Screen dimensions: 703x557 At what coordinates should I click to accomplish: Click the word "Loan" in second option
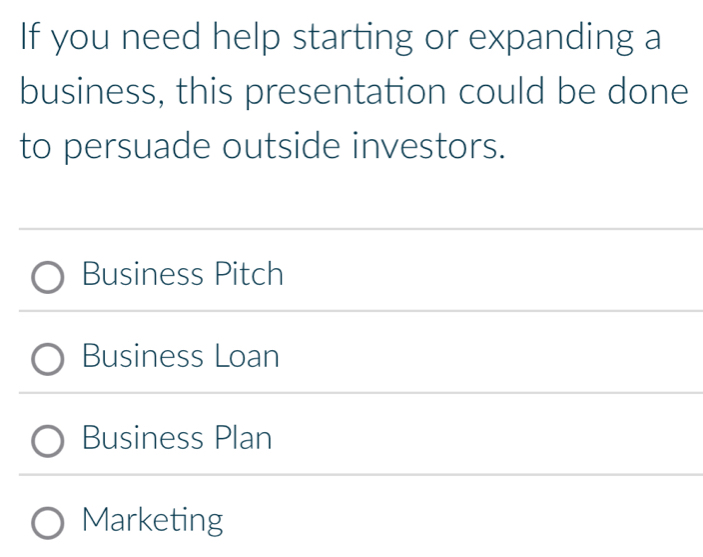coord(246,357)
